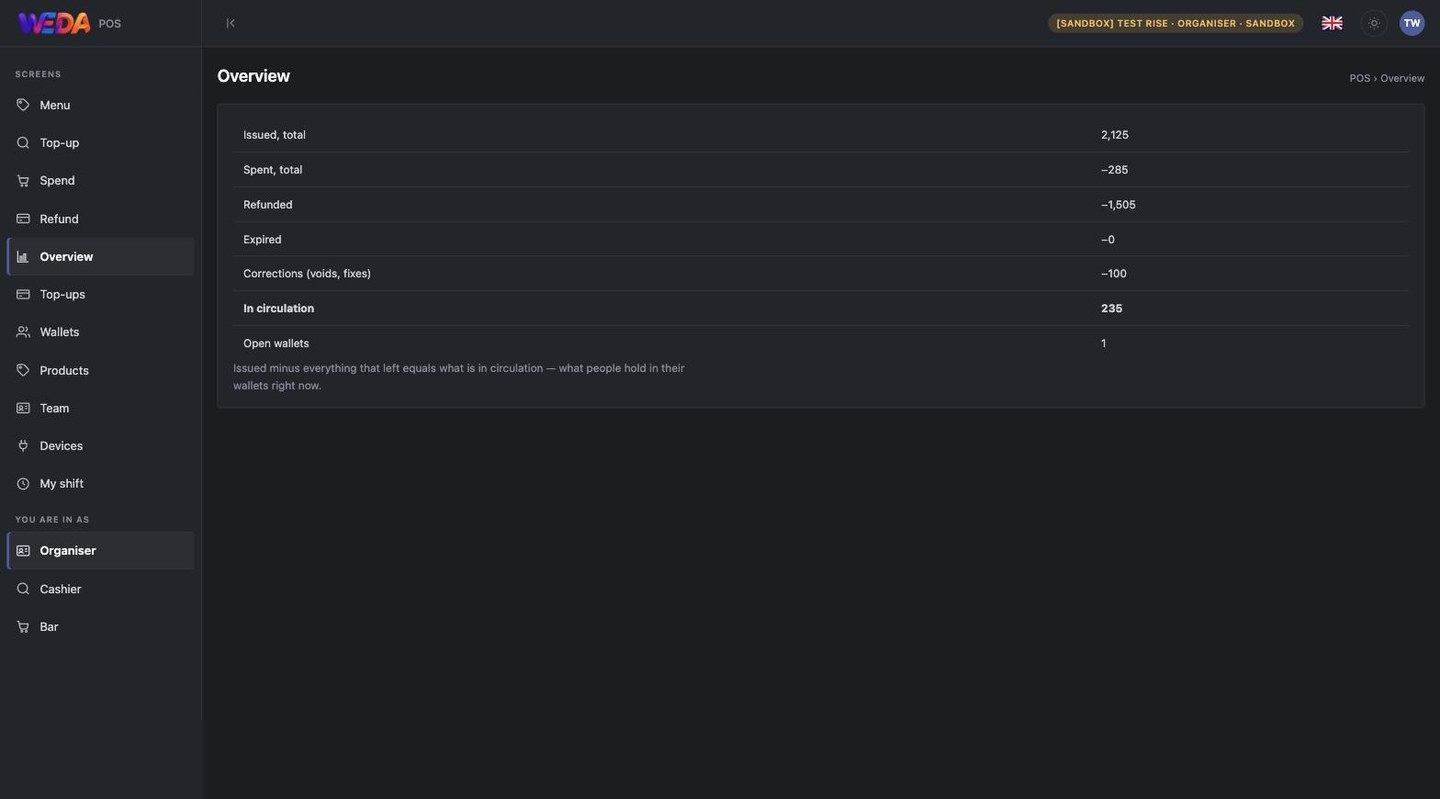Collapse the sidebar with the arrow icon
Screen dimensions: 1440x799
(230, 23)
